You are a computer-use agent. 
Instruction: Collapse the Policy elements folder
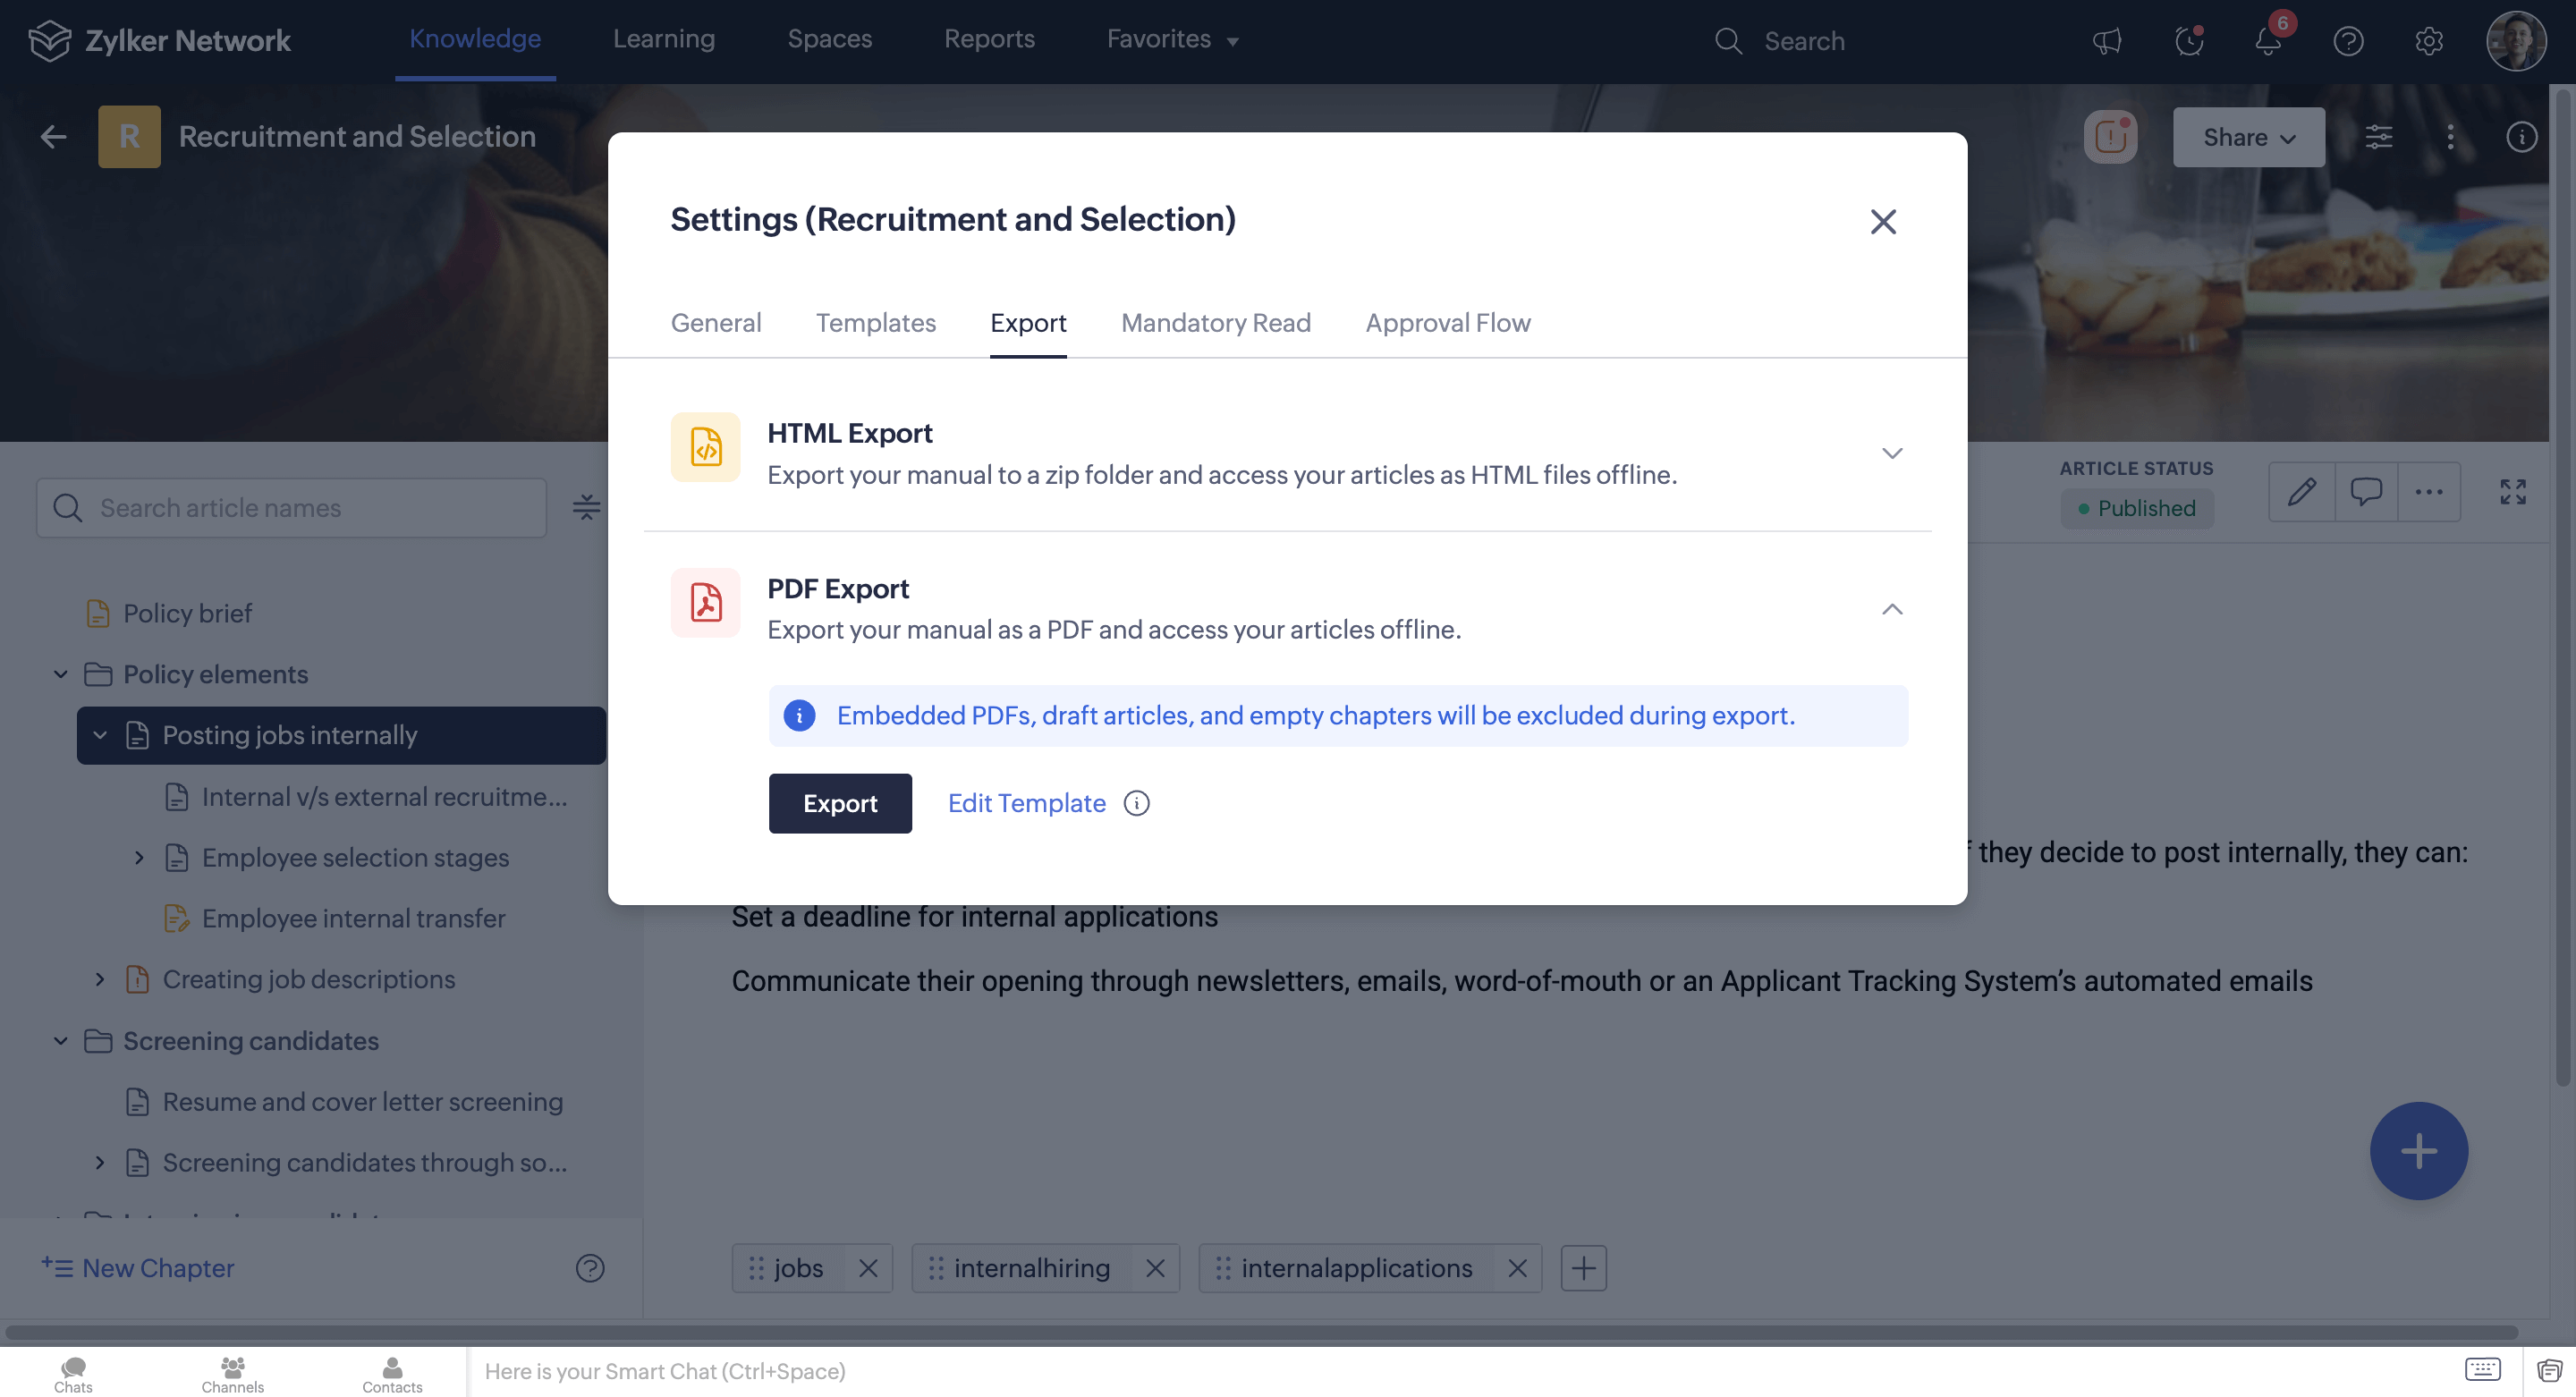pos(61,674)
